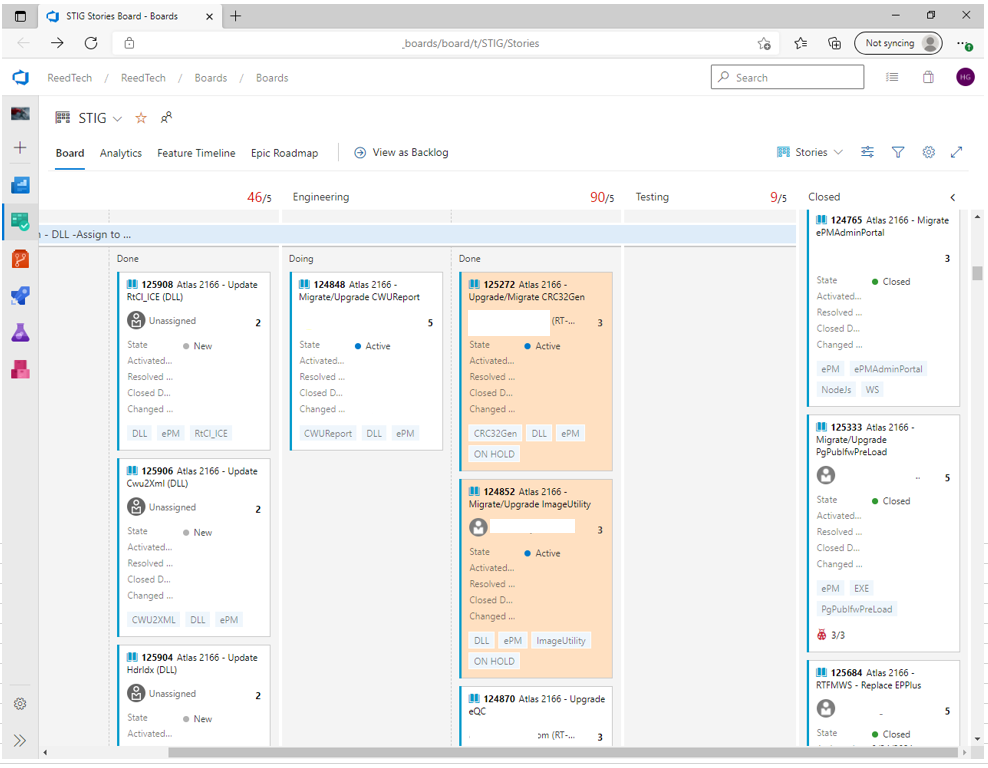Open work item 124765 Migrate ePMAdminPortal
988x768 pixels.
pos(882,226)
